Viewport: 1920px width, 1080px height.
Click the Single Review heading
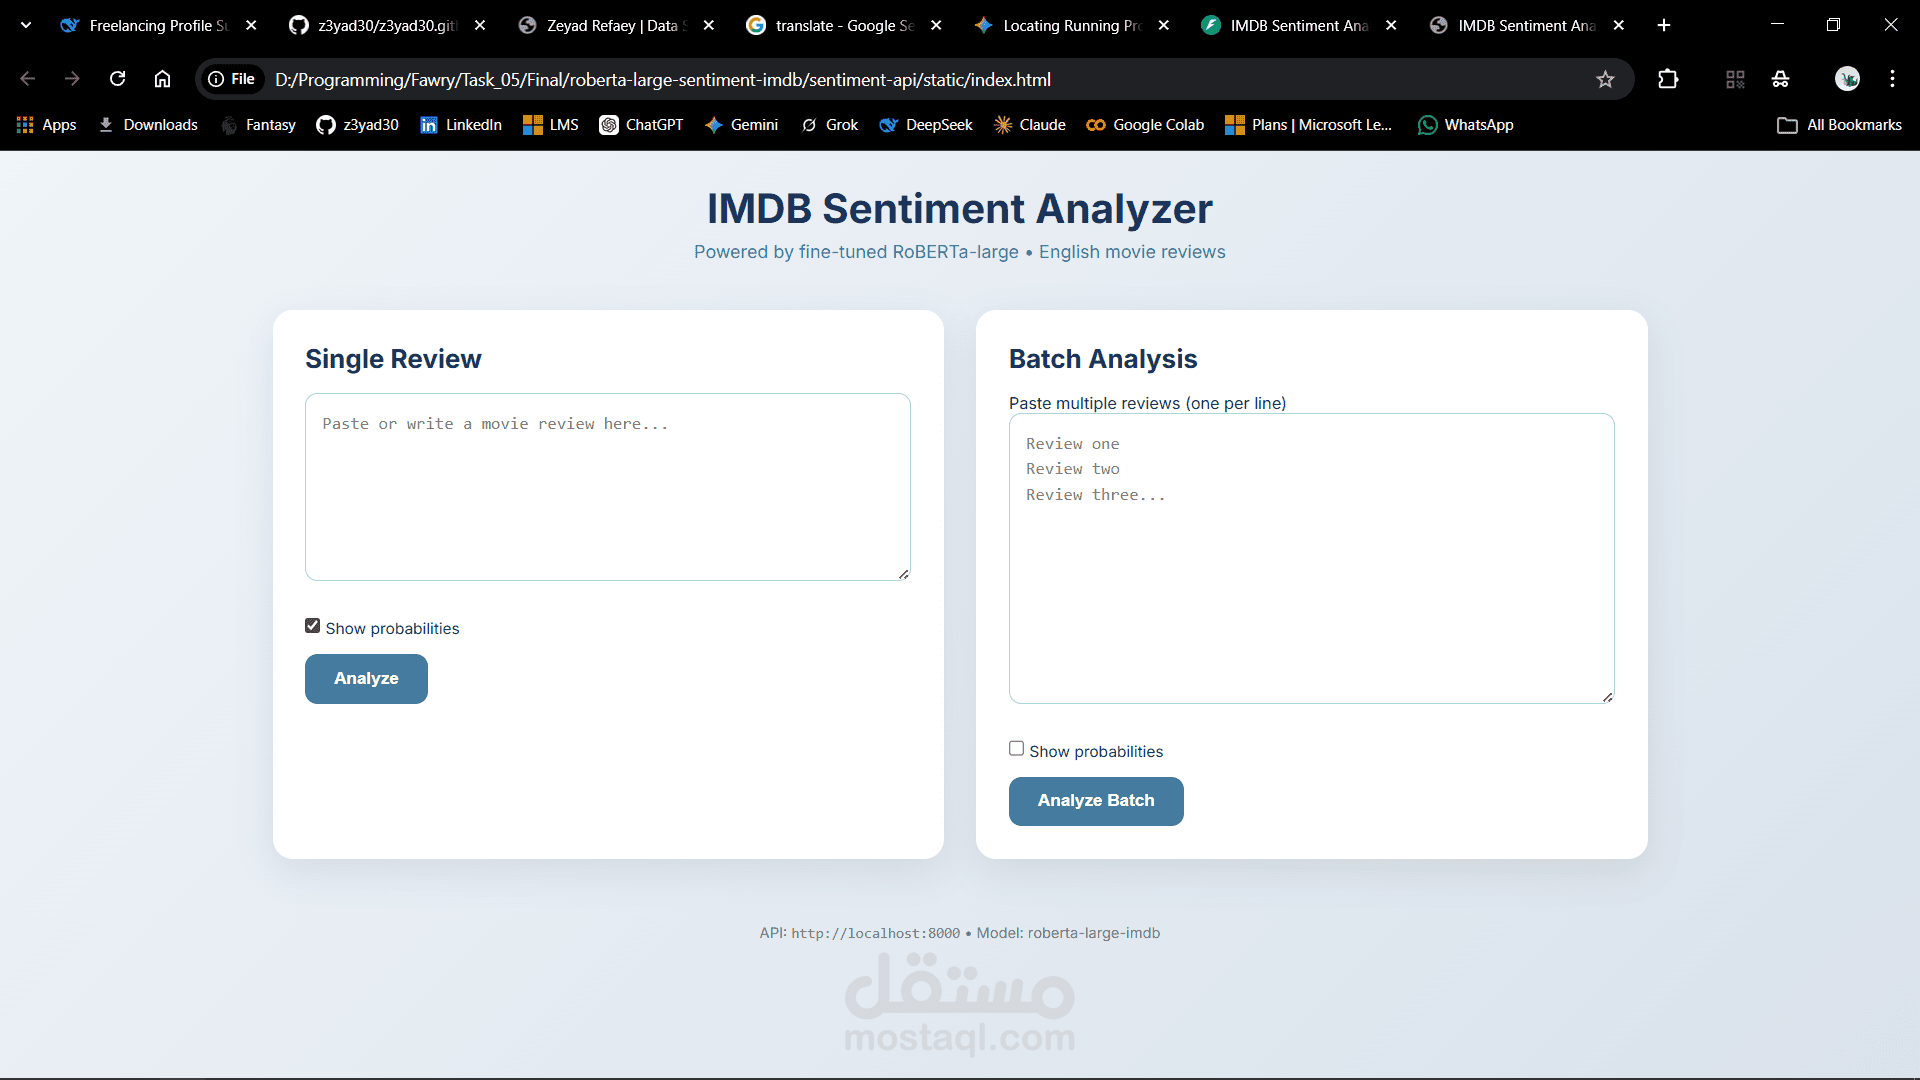(393, 359)
